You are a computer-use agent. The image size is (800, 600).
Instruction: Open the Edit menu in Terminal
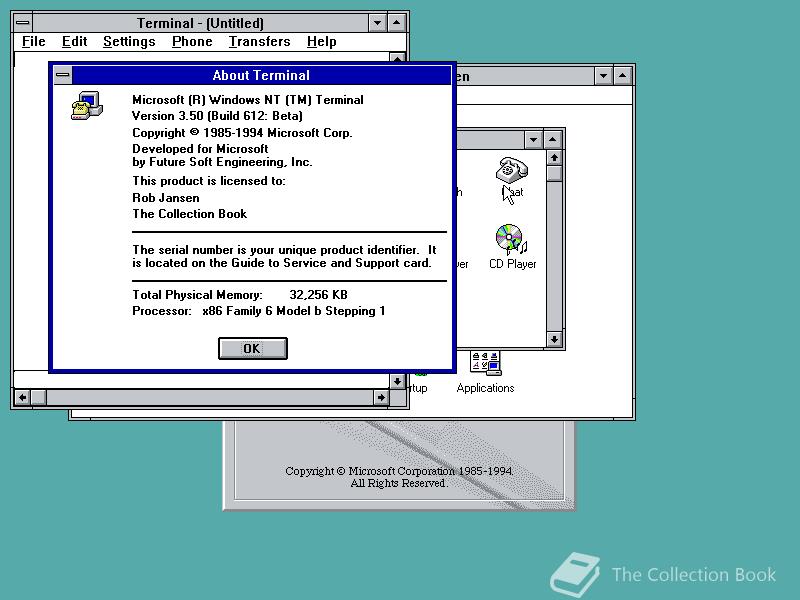tap(74, 41)
